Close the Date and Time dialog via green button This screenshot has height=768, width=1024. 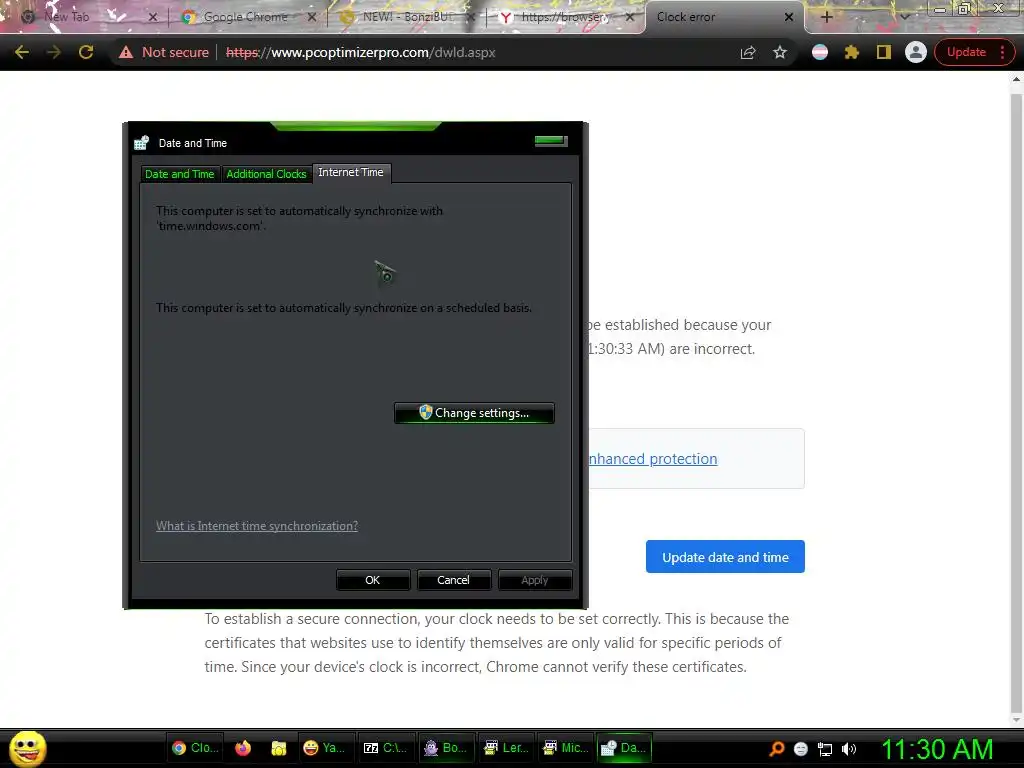pos(551,141)
